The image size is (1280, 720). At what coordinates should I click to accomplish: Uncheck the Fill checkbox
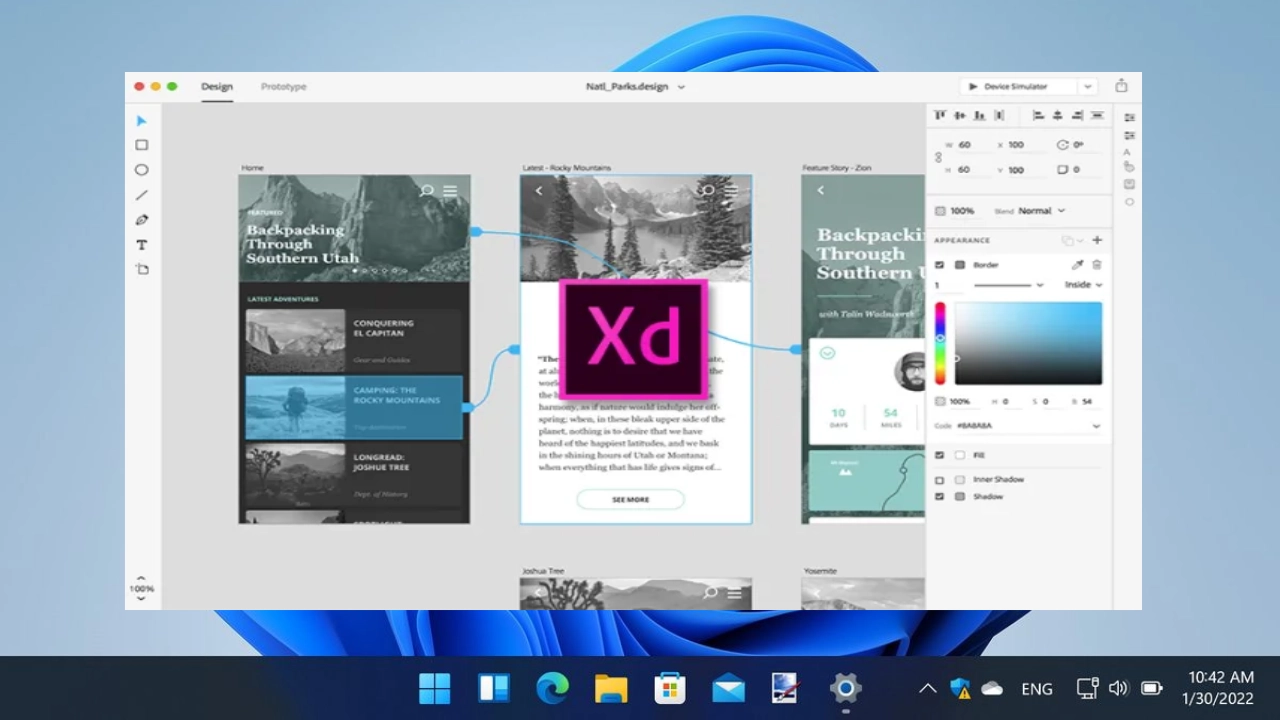[x=939, y=455]
